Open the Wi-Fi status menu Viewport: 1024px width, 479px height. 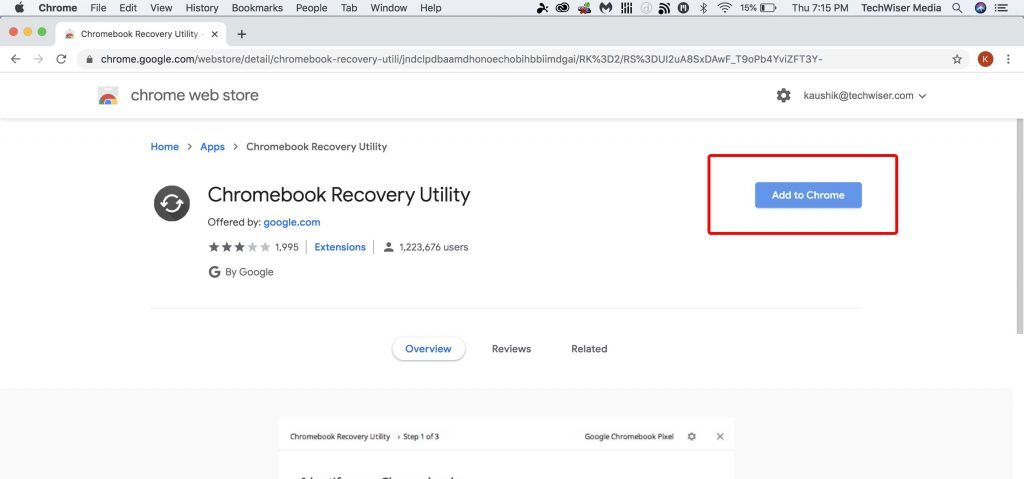pos(724,8)
